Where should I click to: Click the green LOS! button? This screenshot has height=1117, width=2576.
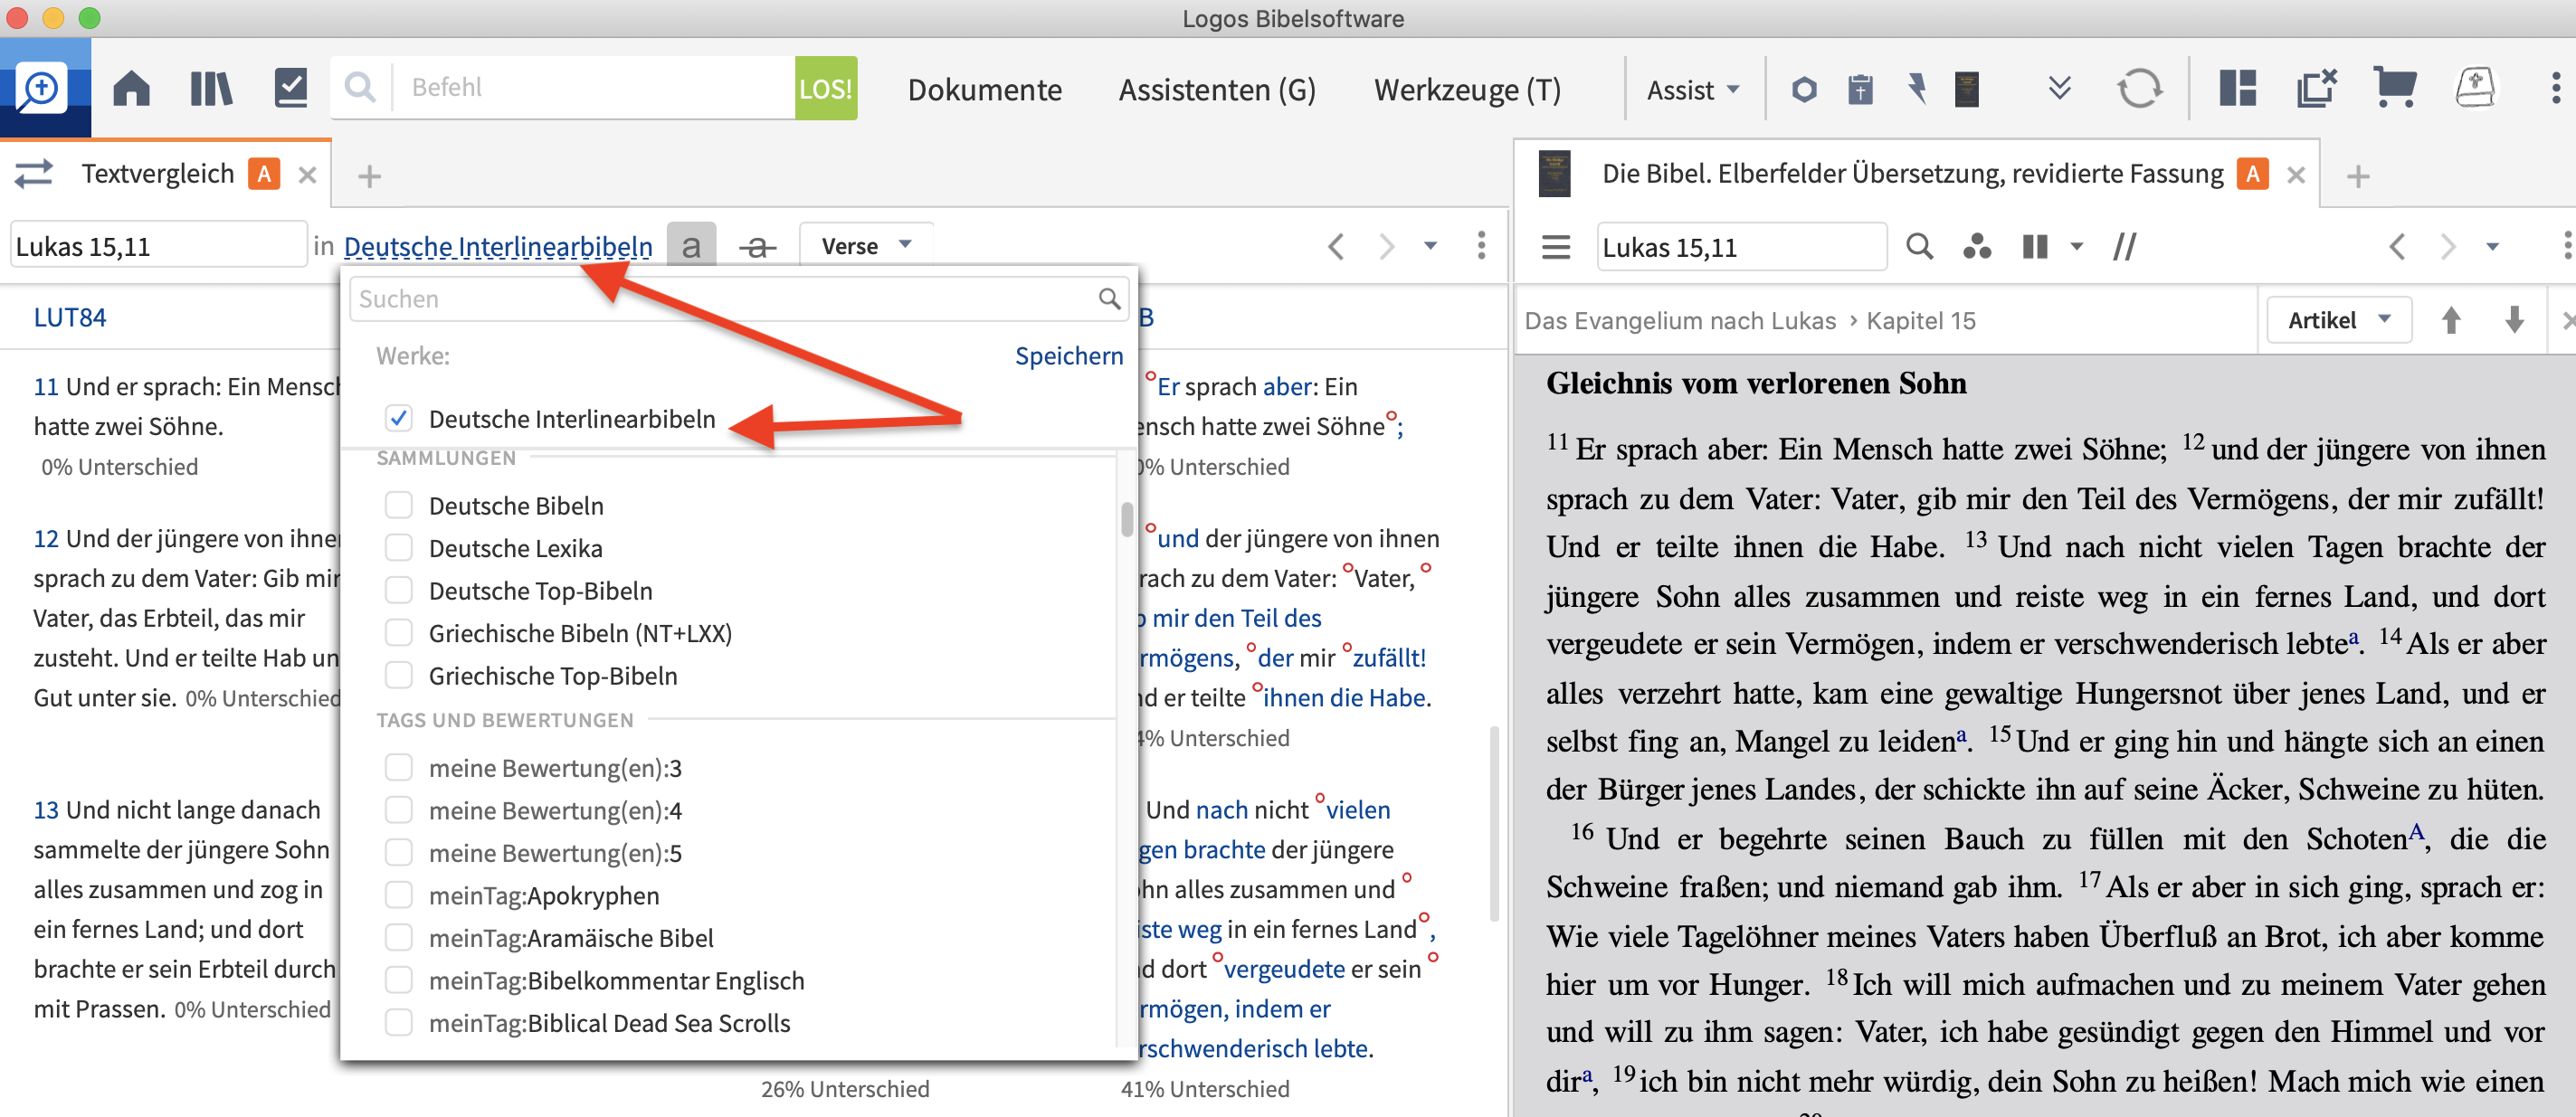coord(825,88)
